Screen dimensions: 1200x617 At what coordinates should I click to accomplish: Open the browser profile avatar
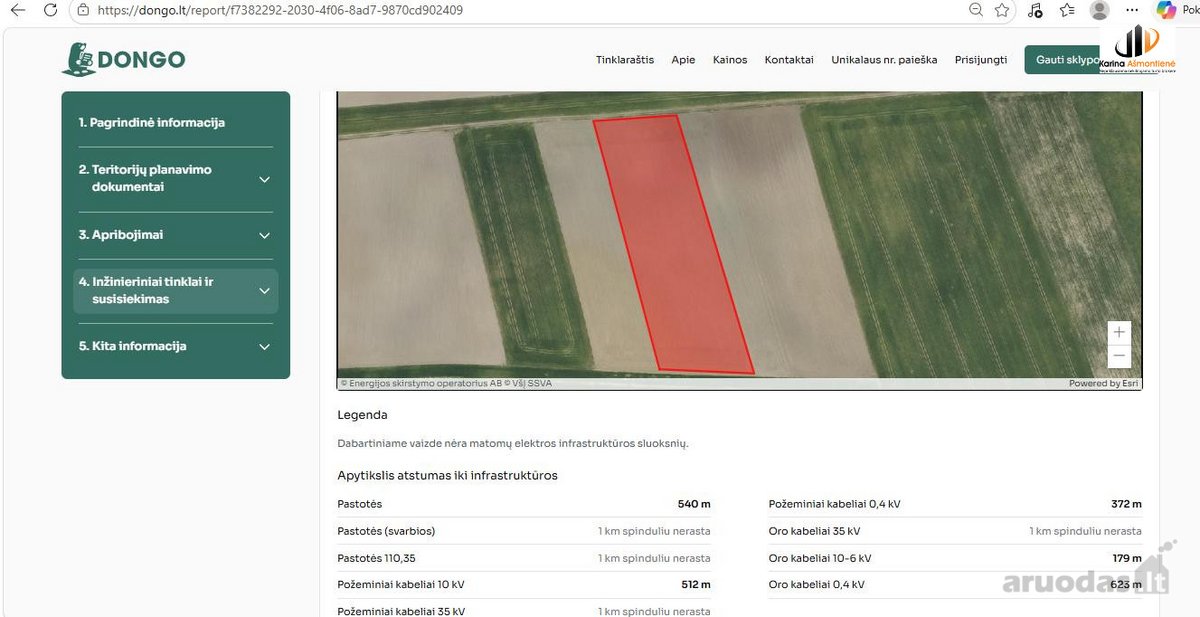pos(1100,10)
